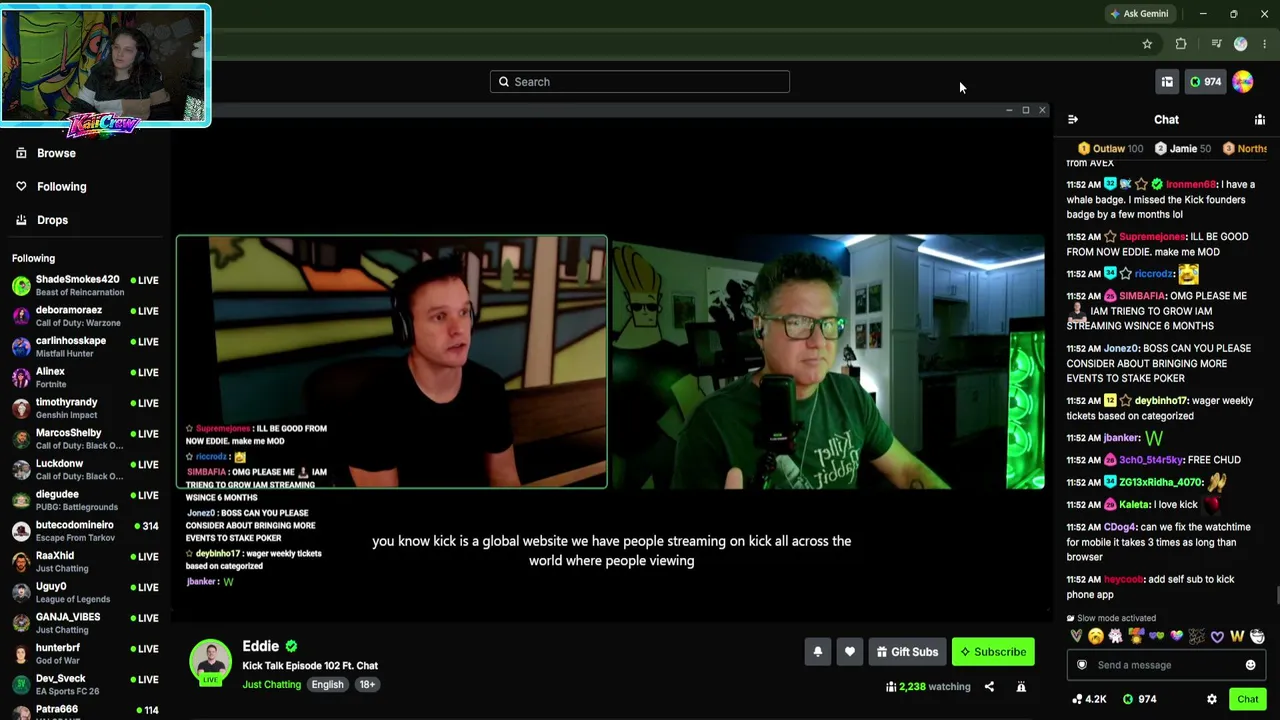Open the rainbow user avatar menu

pos(1243,82)
